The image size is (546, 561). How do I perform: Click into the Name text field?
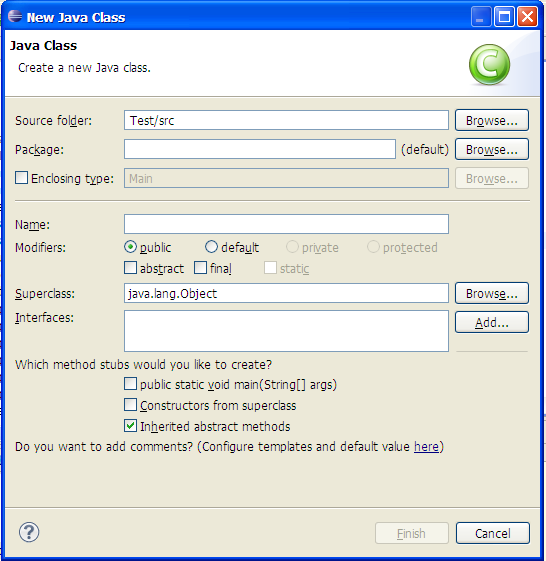[x=286, y=224]
